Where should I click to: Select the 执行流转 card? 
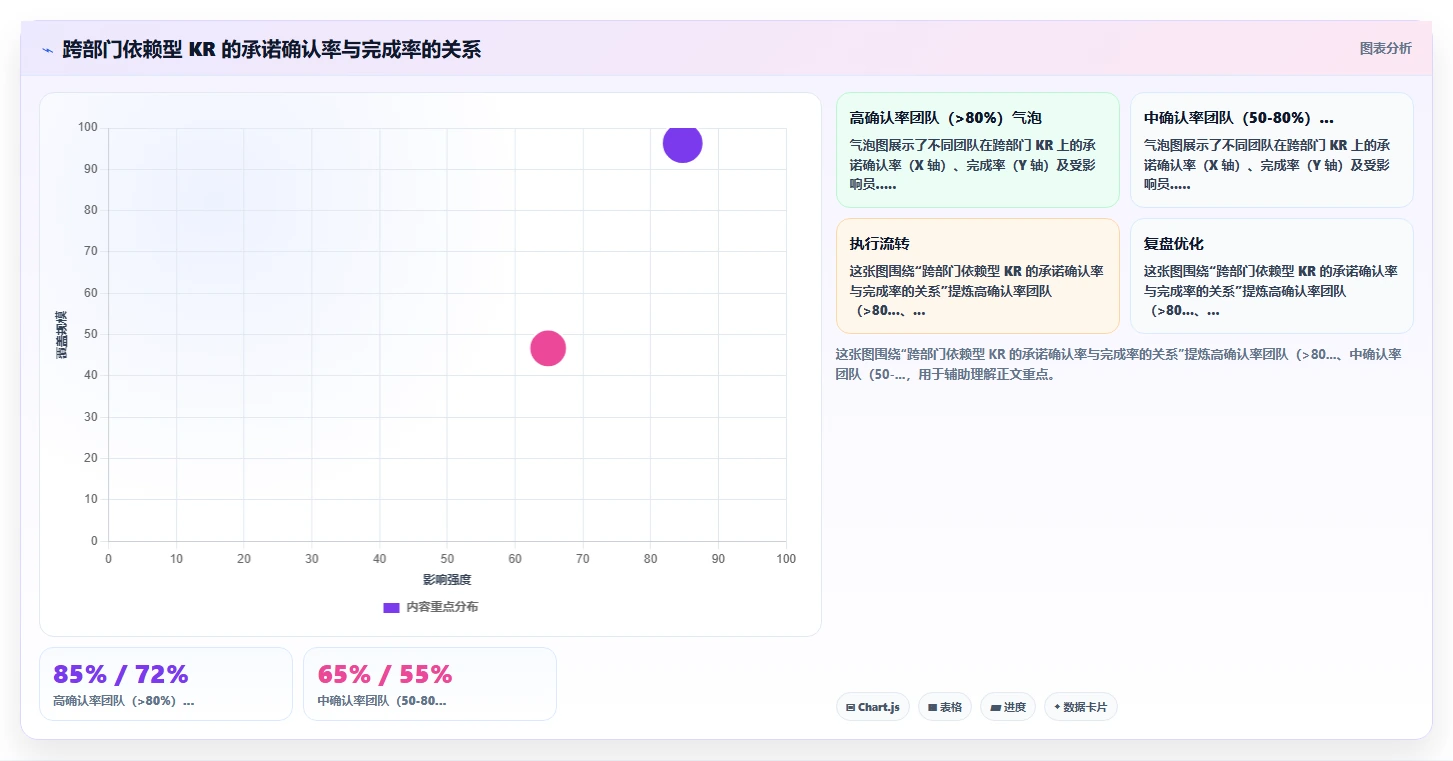tap(977, 276)
